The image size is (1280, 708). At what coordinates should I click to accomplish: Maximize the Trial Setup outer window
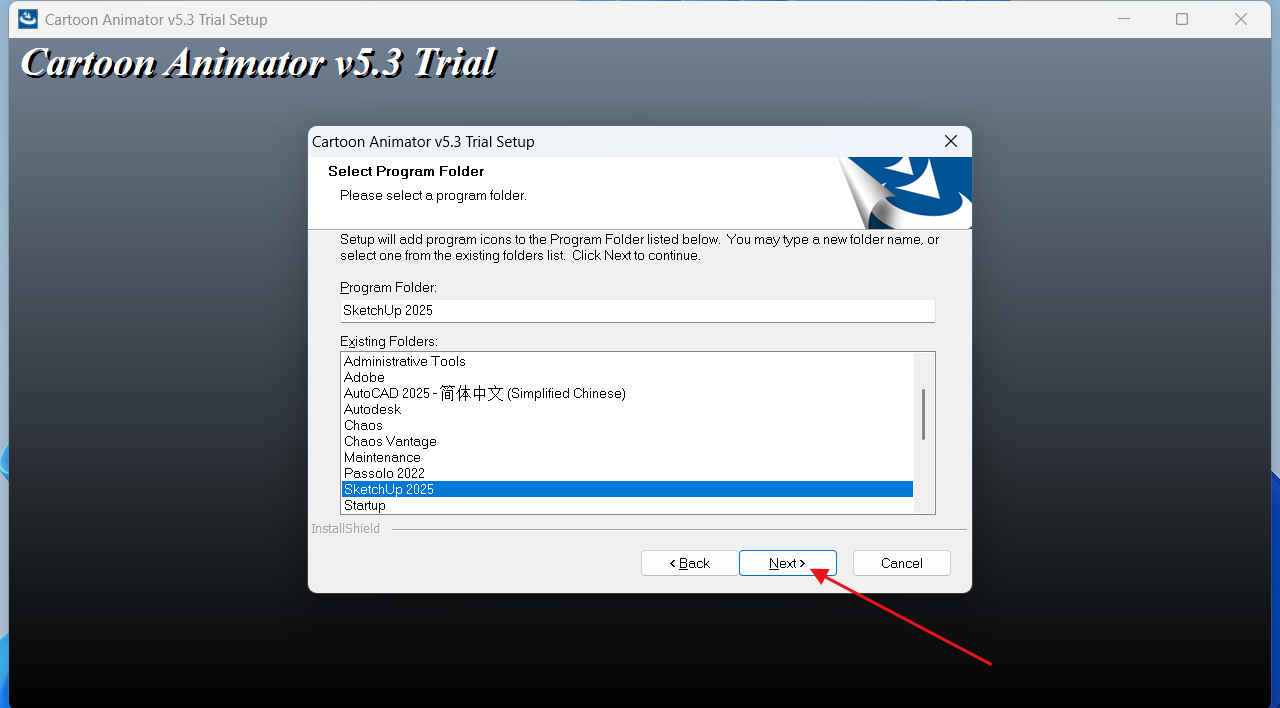pos(1182,19)
